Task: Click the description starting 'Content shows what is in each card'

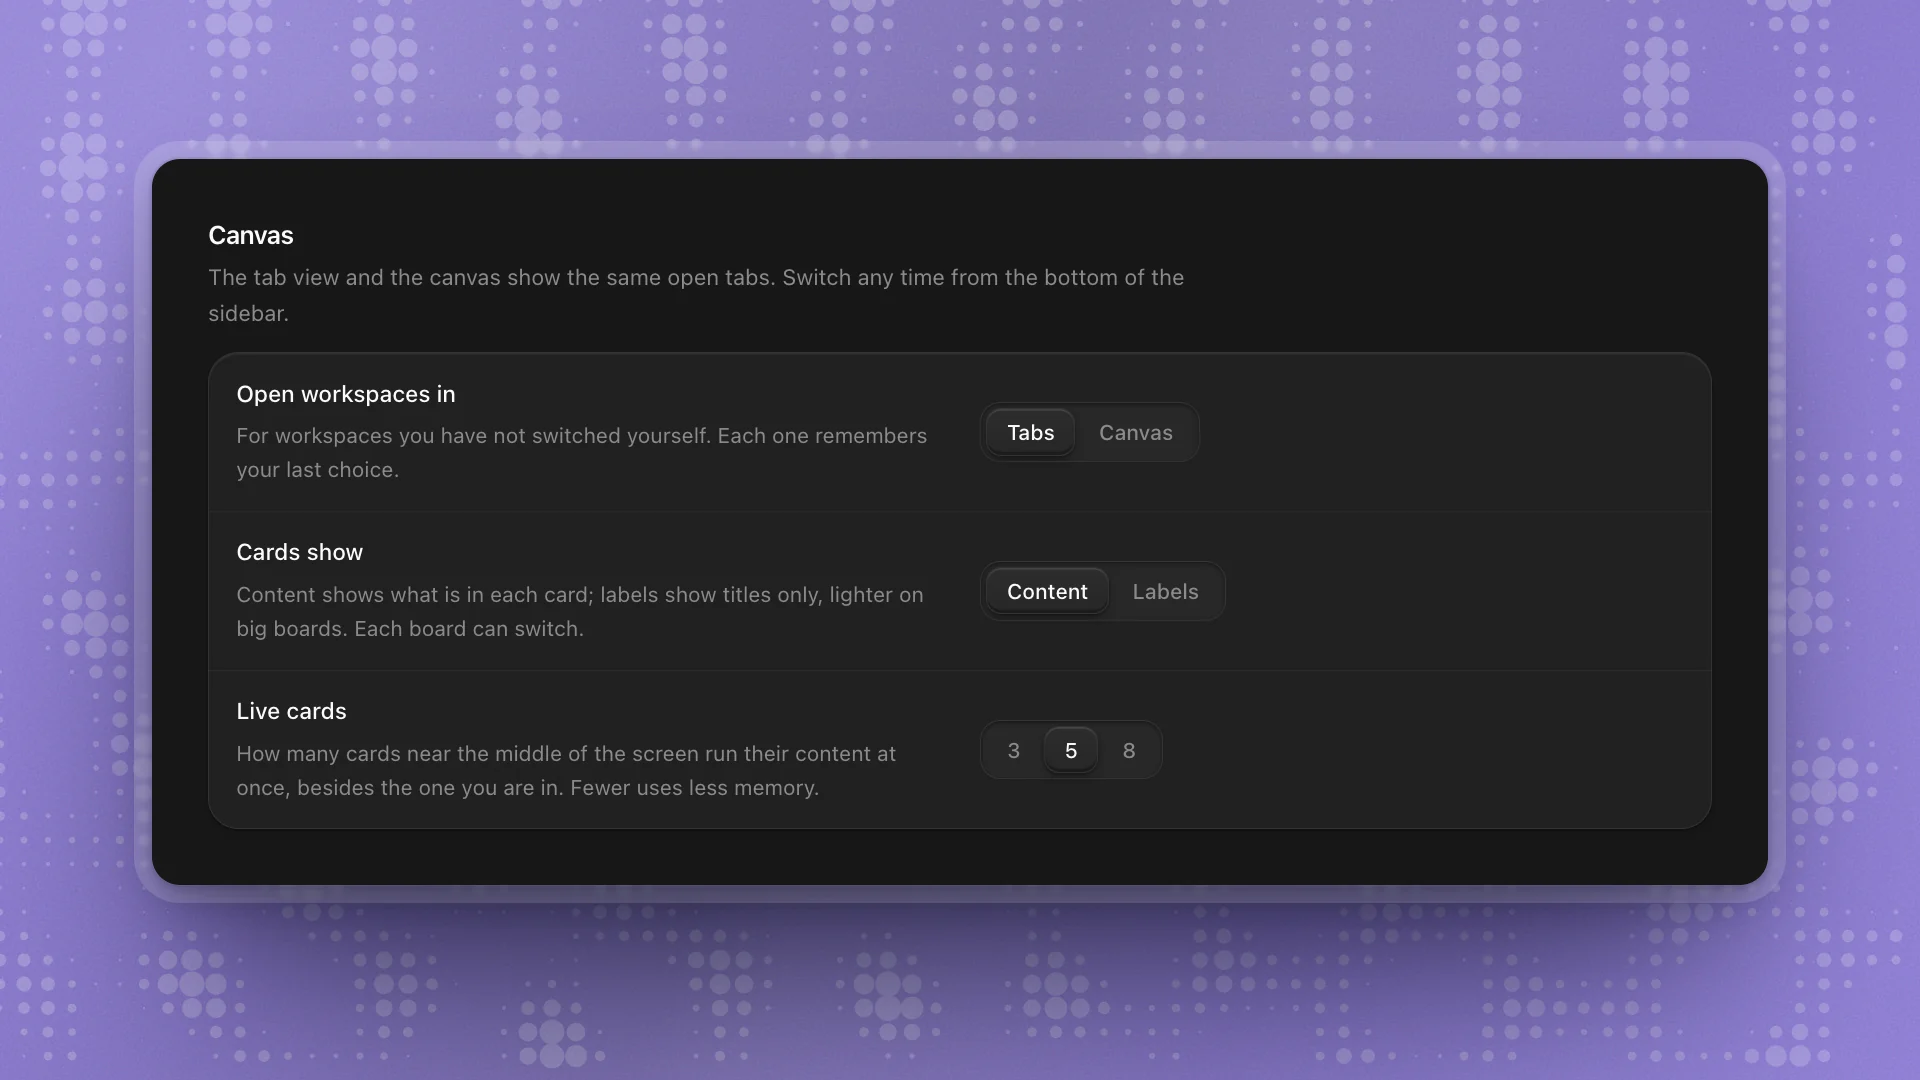Action: click(580, 611)
